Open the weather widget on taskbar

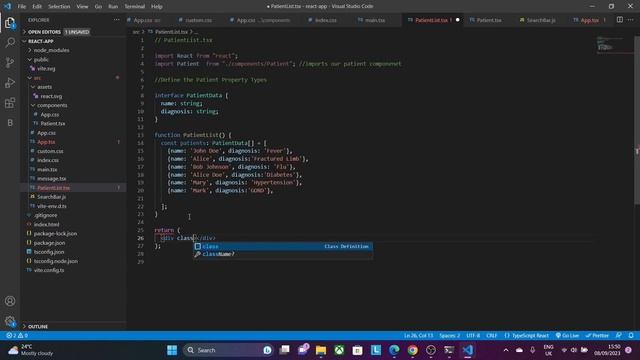coord(31,350)
